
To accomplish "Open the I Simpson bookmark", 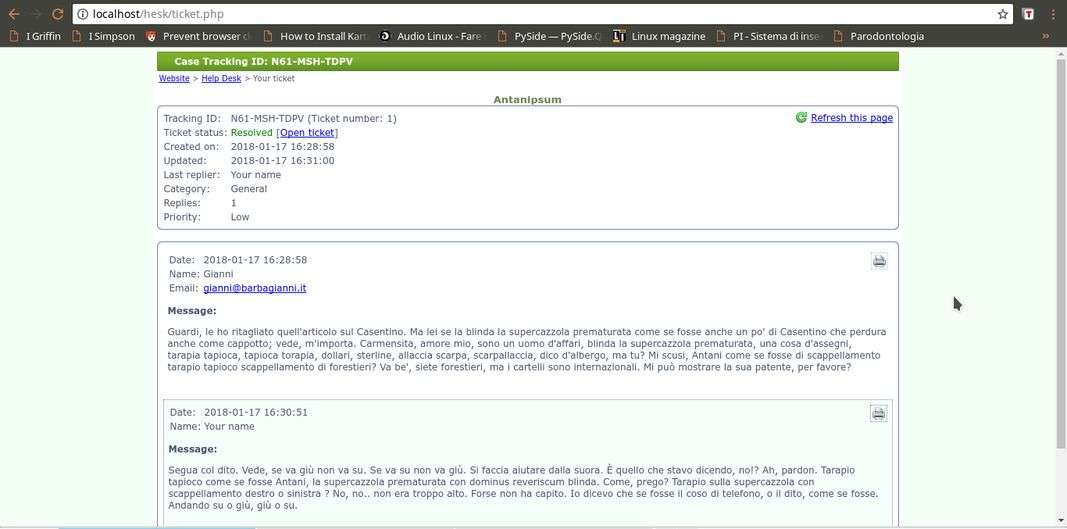I will click(x=103, y=36).
